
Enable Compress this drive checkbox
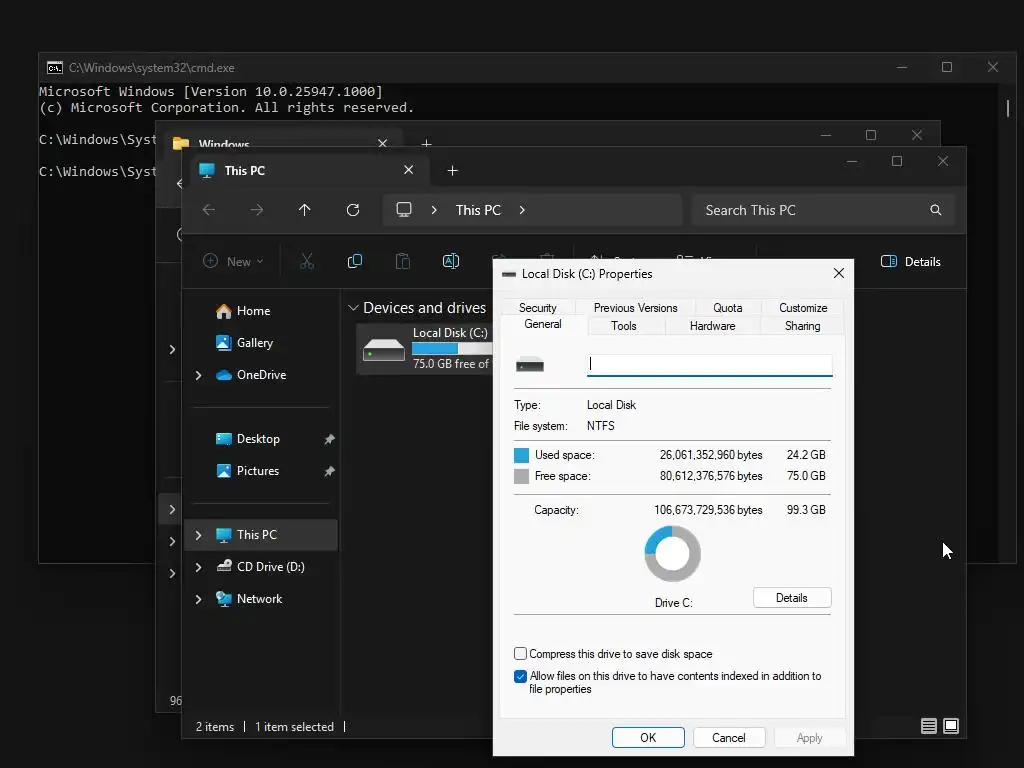(x=520, y=654)
